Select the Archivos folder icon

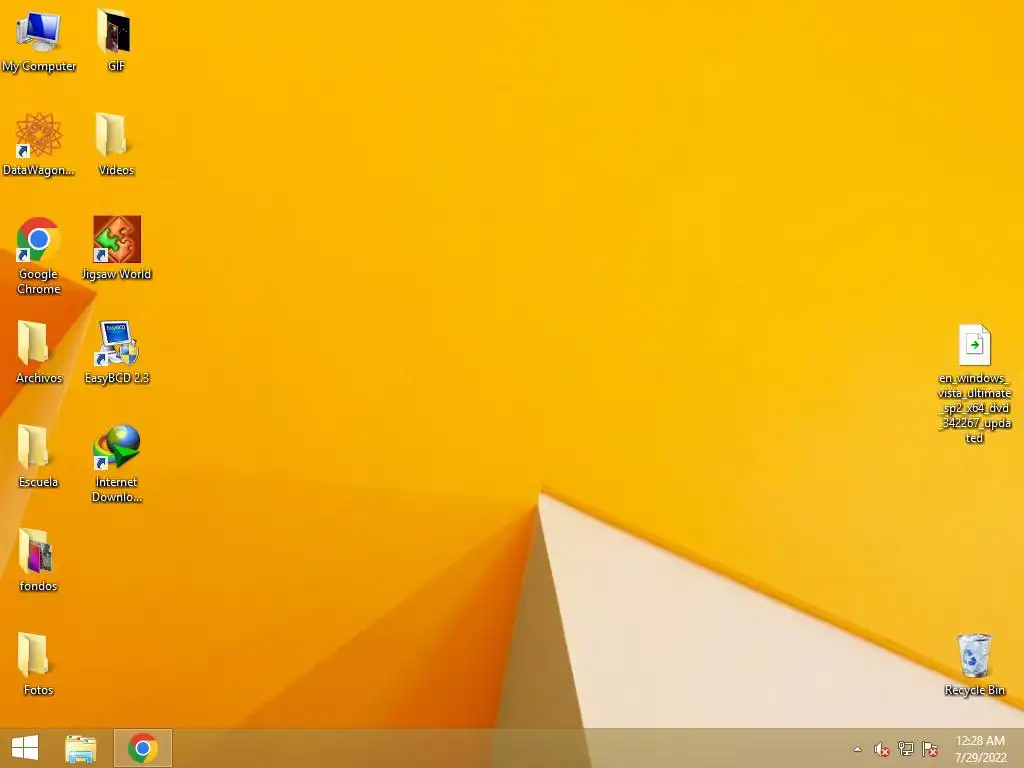33,343
